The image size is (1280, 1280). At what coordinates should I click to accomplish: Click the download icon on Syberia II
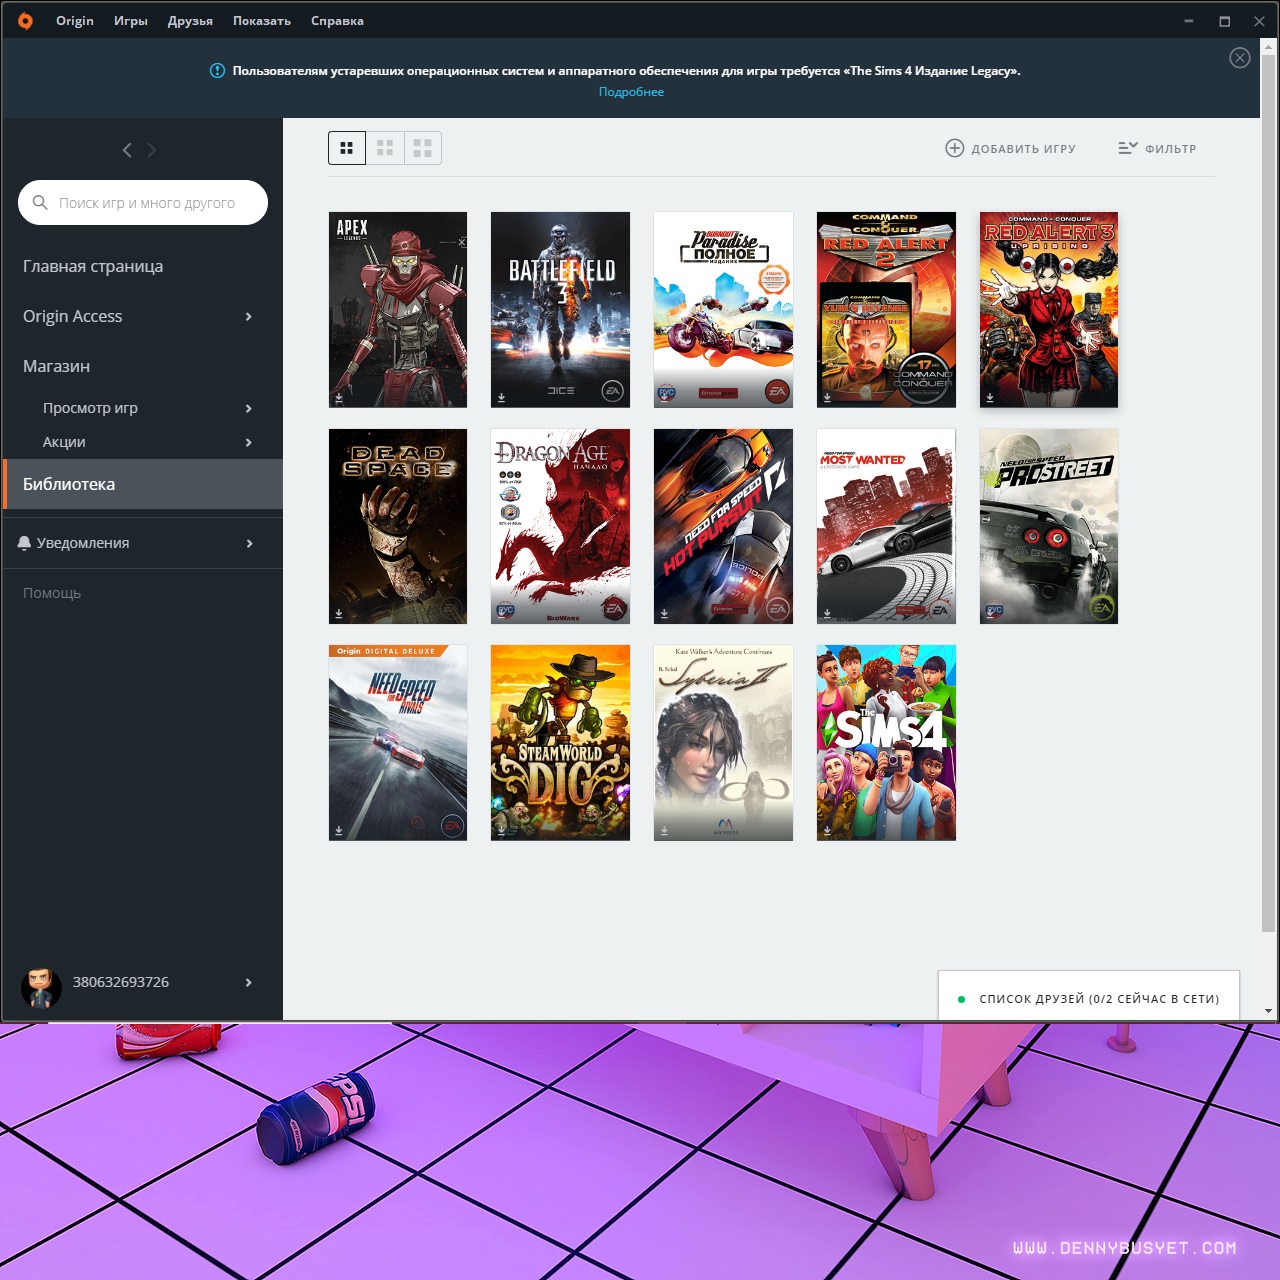(664, 831)
